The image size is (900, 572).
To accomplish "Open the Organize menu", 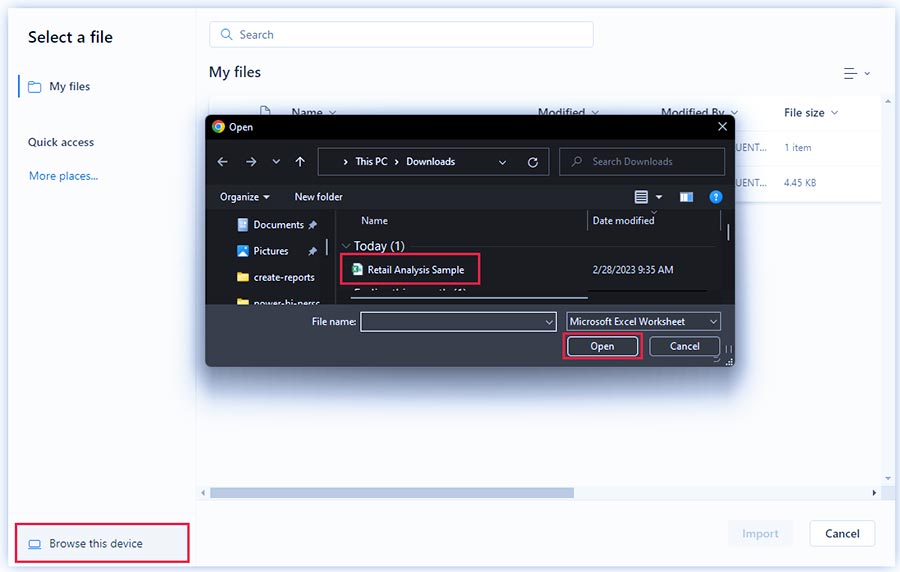I will click(245, 197).
